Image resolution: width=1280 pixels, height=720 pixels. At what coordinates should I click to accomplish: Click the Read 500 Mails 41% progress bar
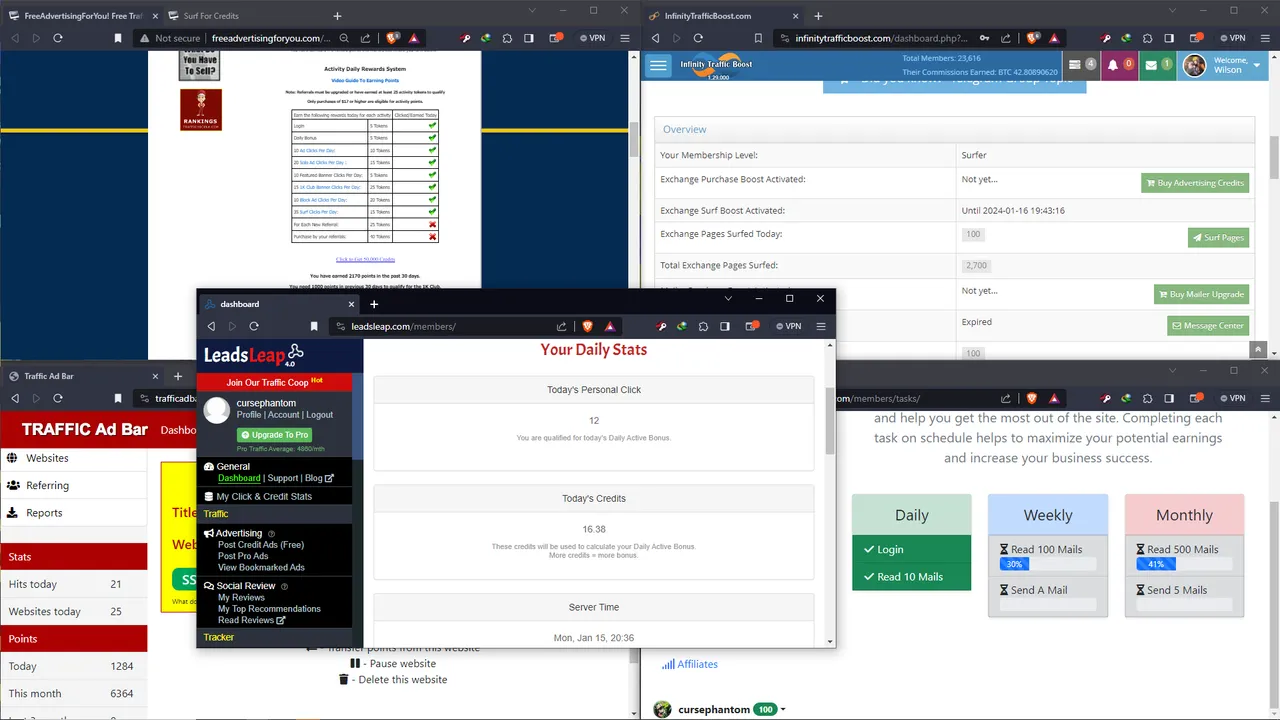click(1184, 564)
